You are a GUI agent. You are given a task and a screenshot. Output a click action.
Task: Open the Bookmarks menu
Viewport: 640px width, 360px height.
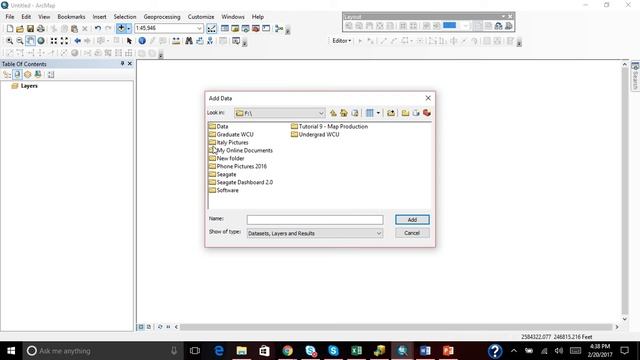point(71,17)
